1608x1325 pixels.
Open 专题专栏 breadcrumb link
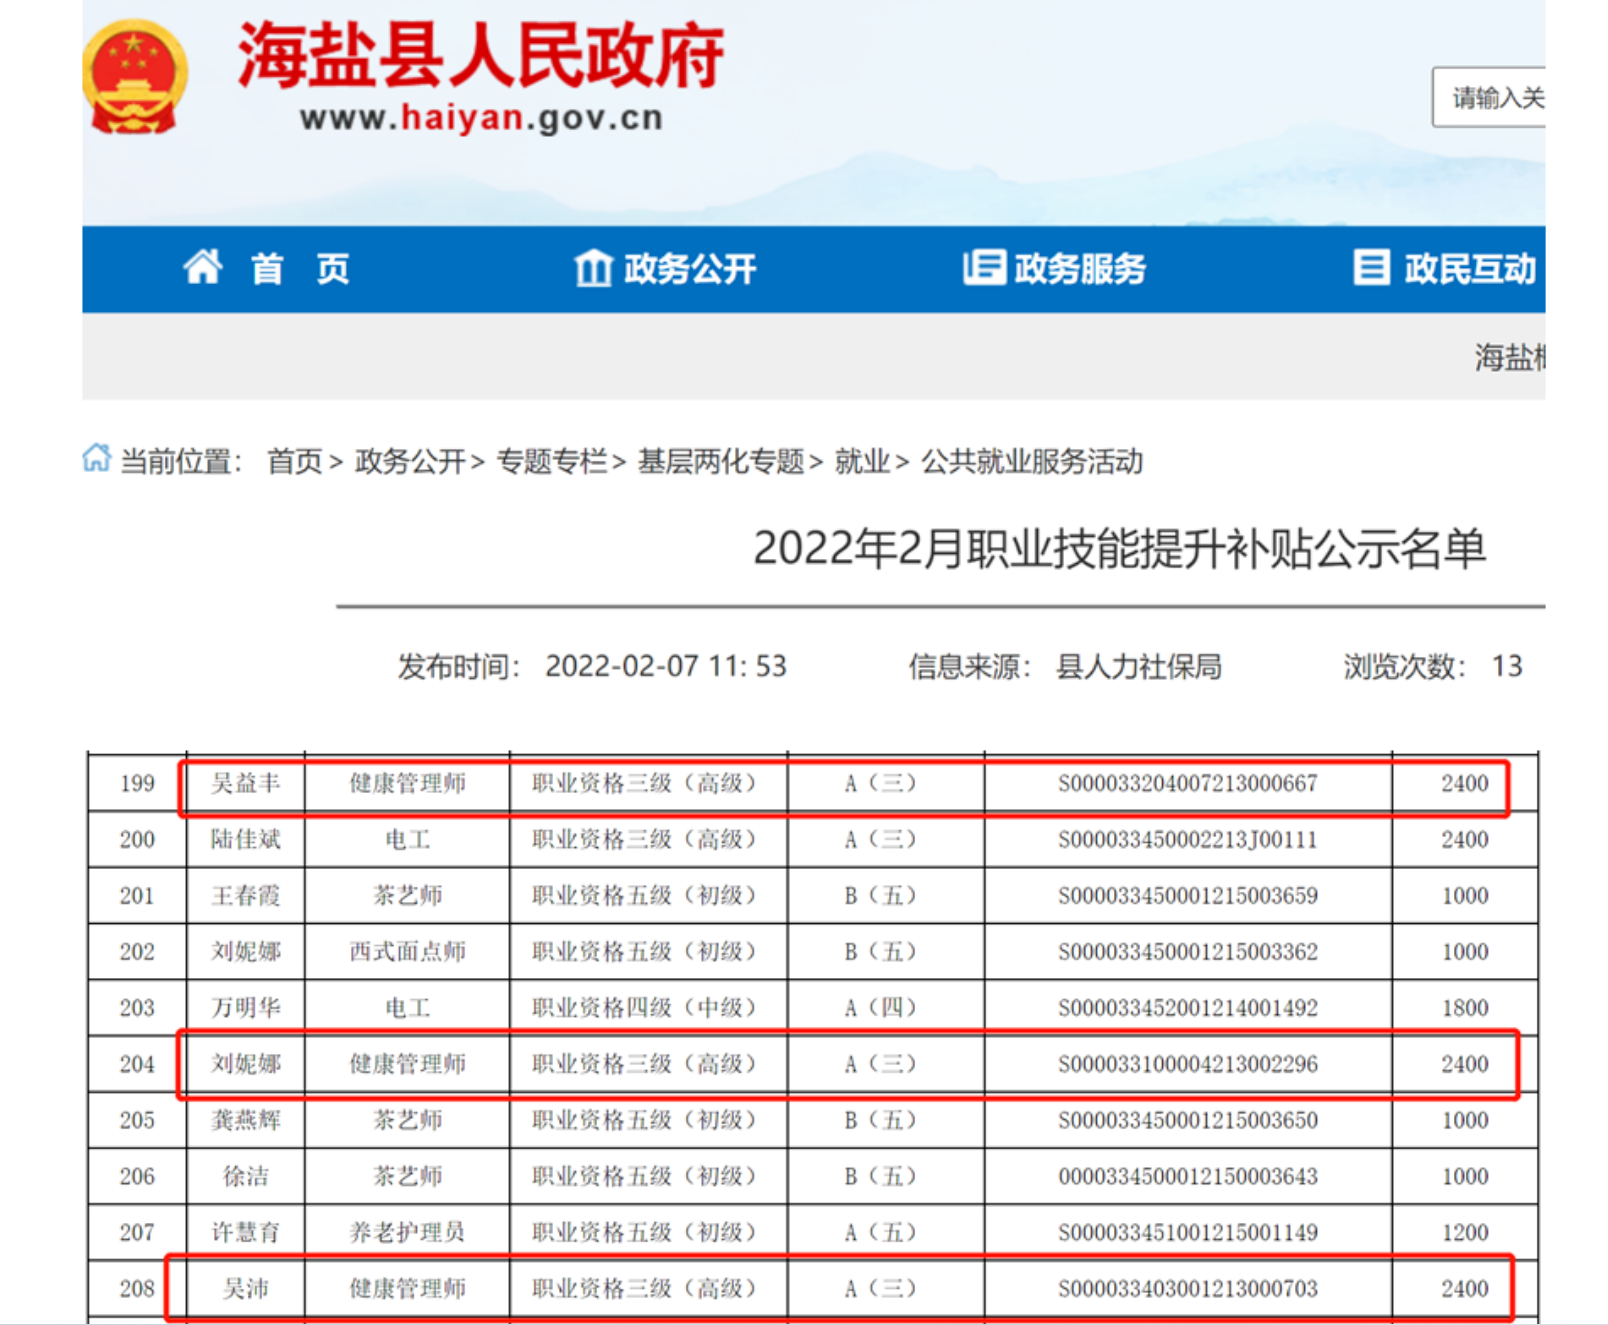(x=551, y=461)
